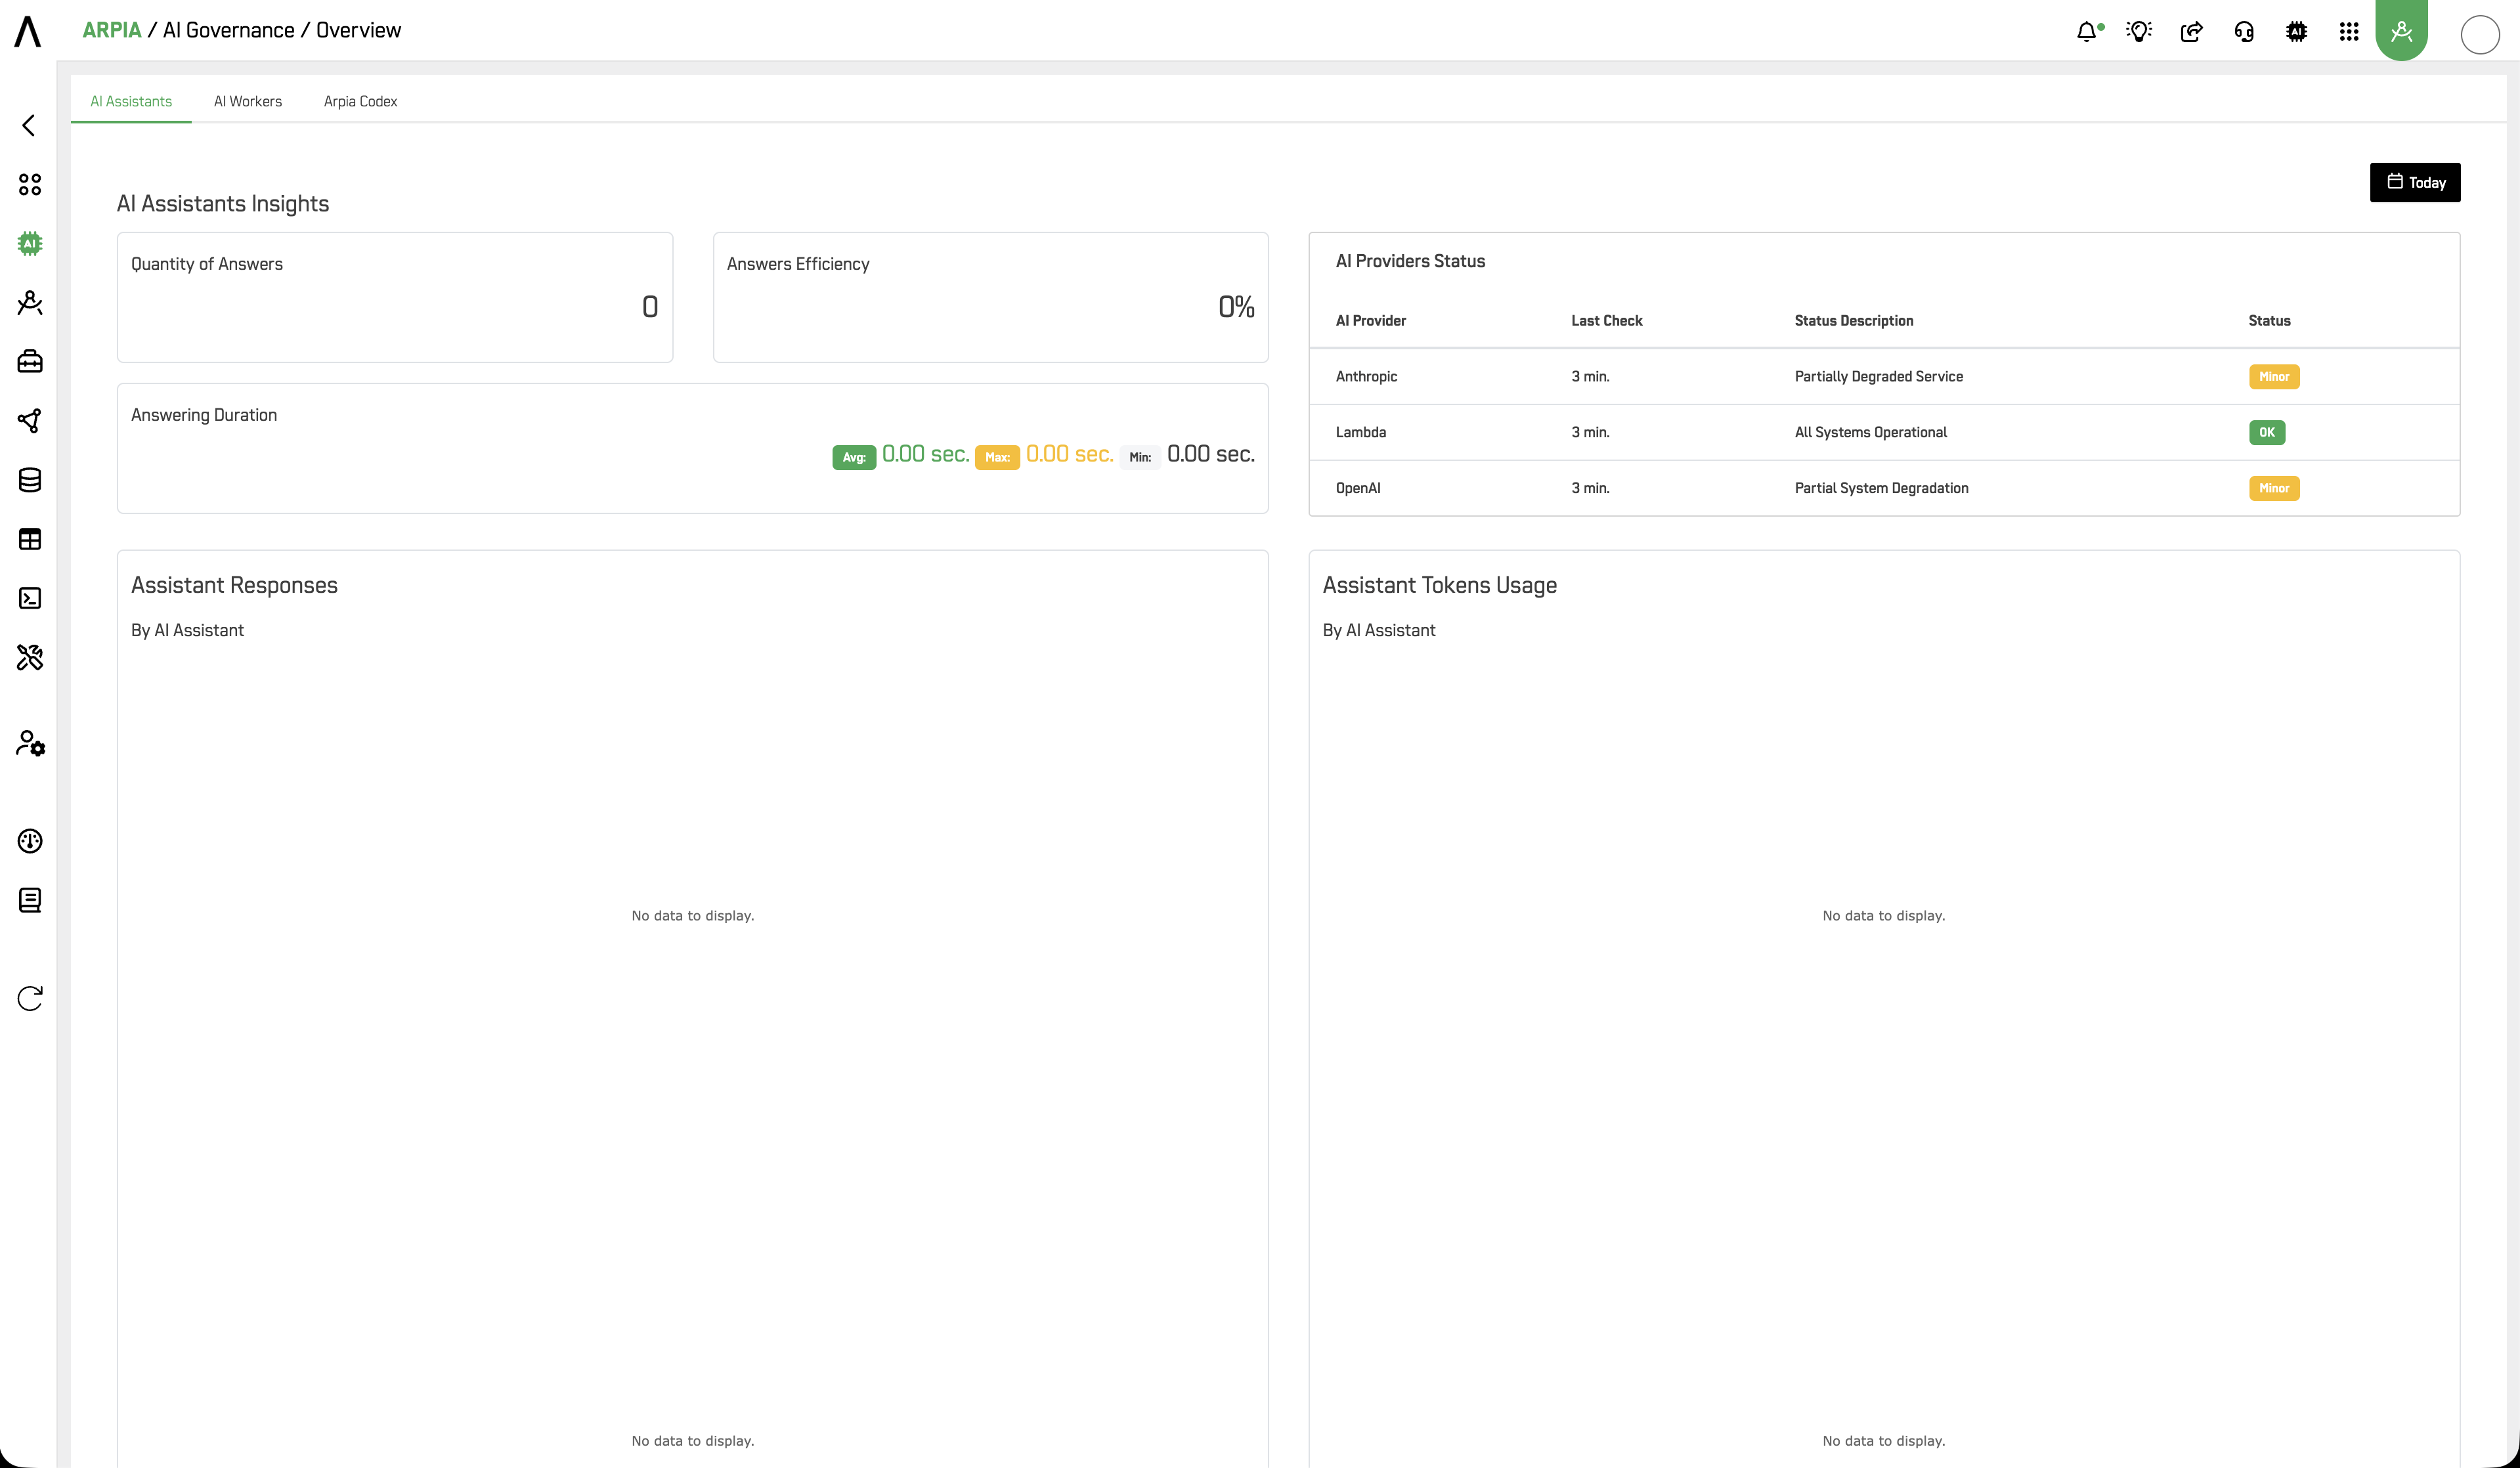Click the refresh sidebar icon
2520x1468 pixels.
tap(30, 998)
